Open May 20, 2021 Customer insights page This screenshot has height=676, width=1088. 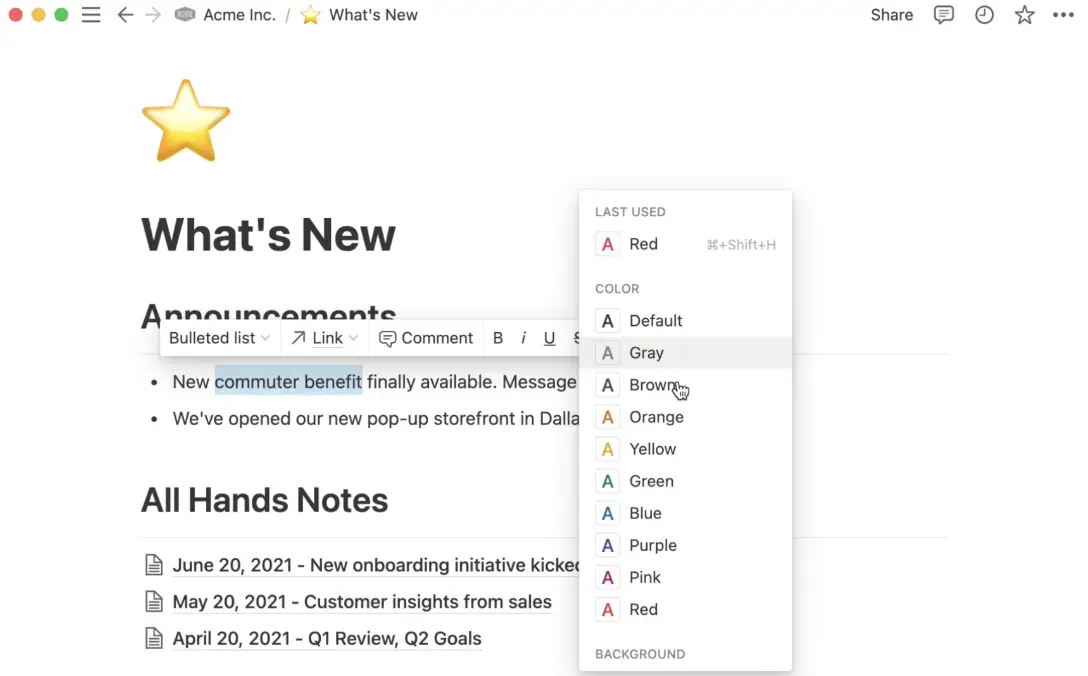(362, 602)
